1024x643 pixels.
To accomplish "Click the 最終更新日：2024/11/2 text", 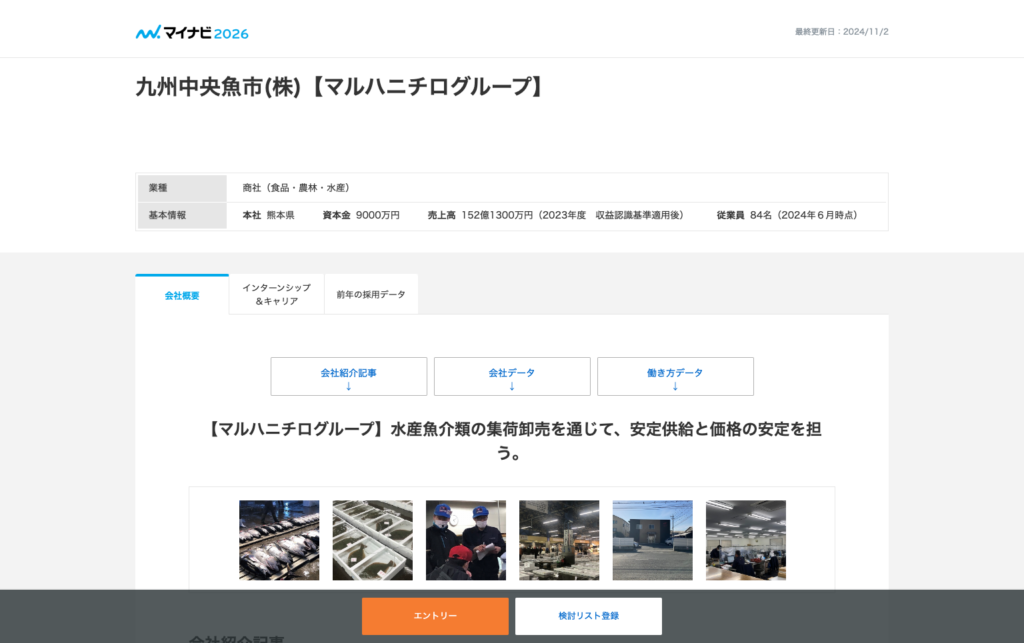I will coord(842,31).
